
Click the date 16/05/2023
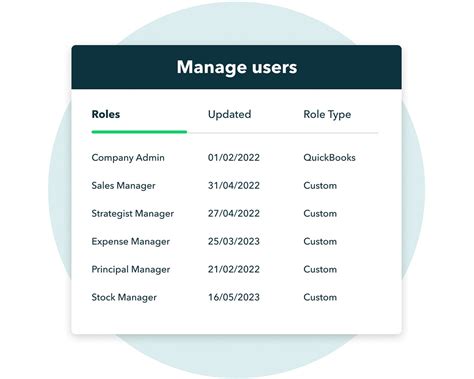(x=234, y=297)
